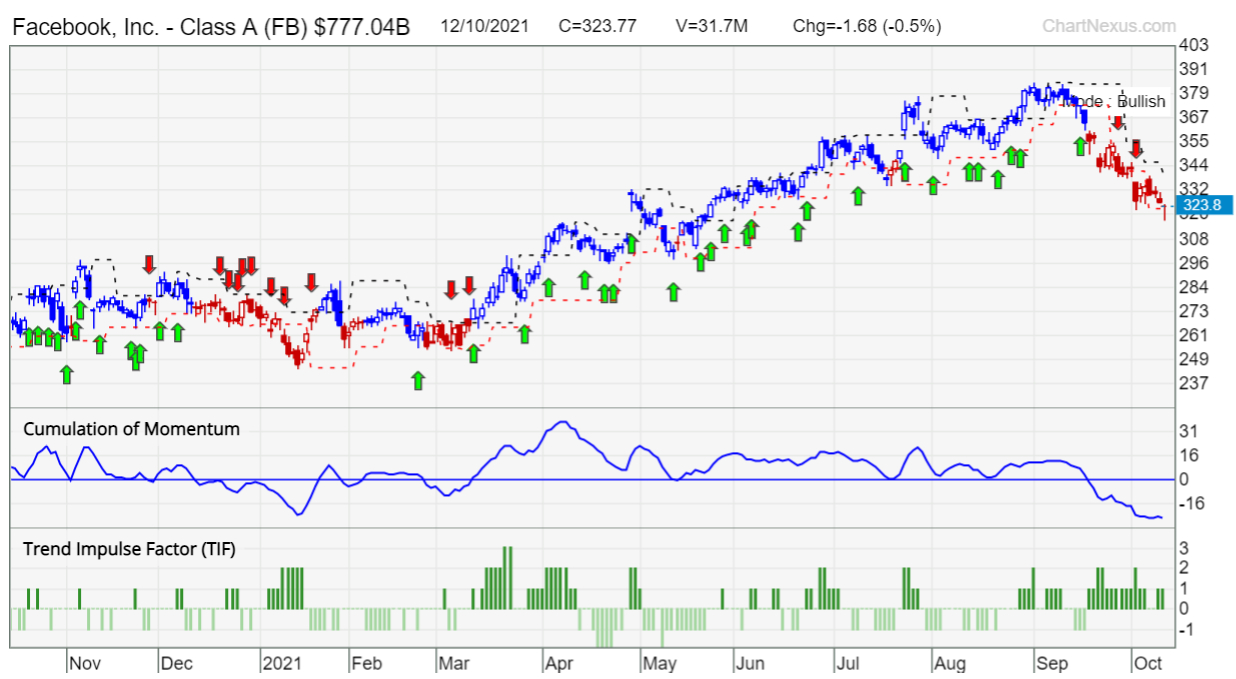Click the 261 price axis label
Viewport: 1236px width, 679px height.
click(1195, 335)
